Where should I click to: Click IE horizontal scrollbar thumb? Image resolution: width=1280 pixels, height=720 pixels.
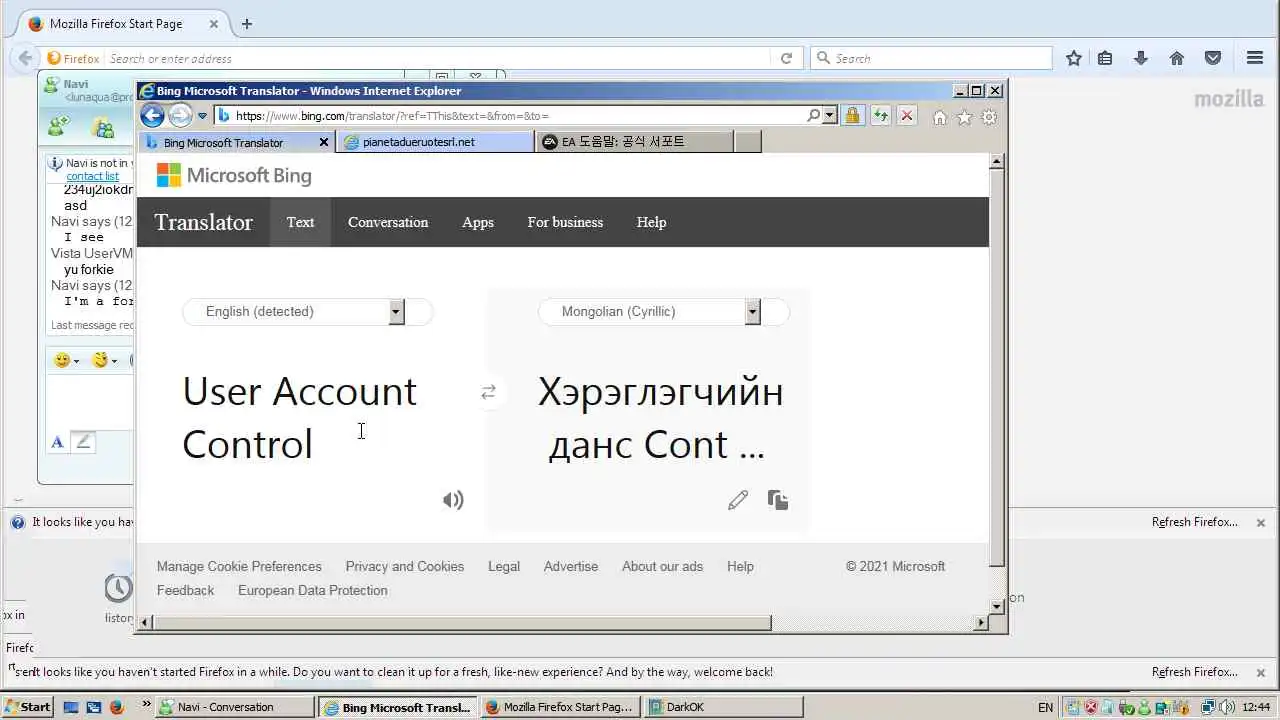coord(462,622)
